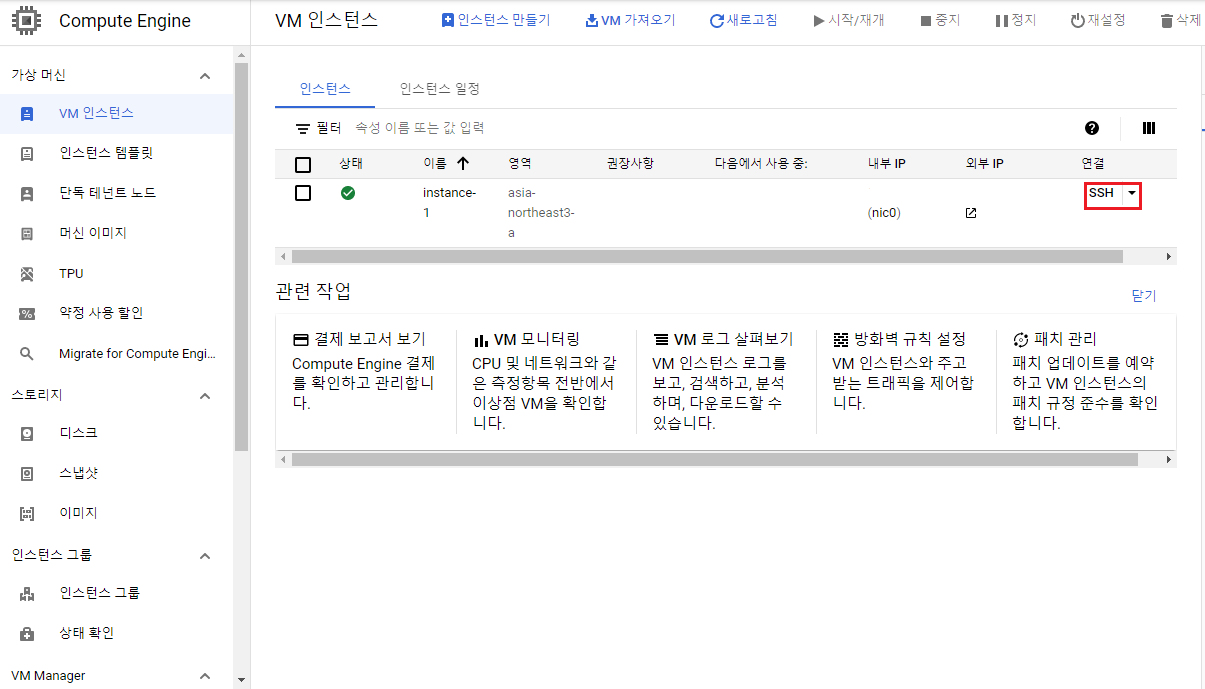1205x689 pixels.
Task: Click the 이름 column sort arrow
Action: click(462, 164)
